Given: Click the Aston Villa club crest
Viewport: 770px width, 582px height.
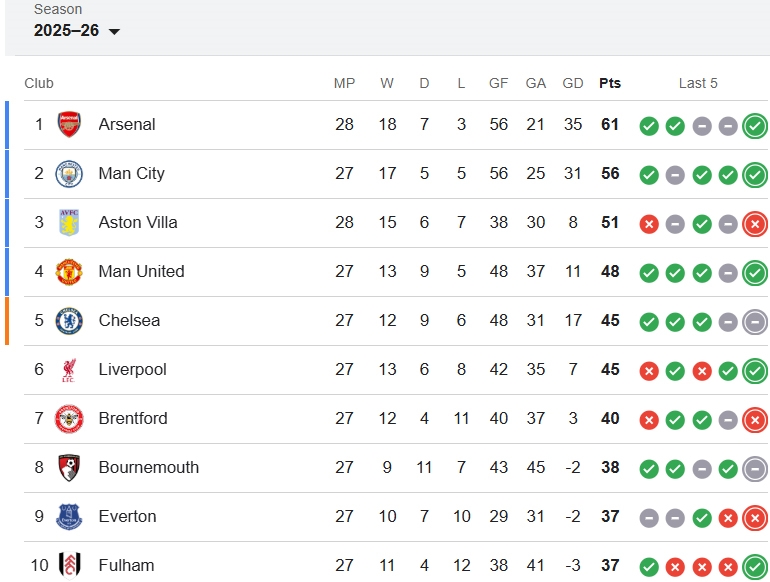Looking at the screenshot, I should point(69,223).
